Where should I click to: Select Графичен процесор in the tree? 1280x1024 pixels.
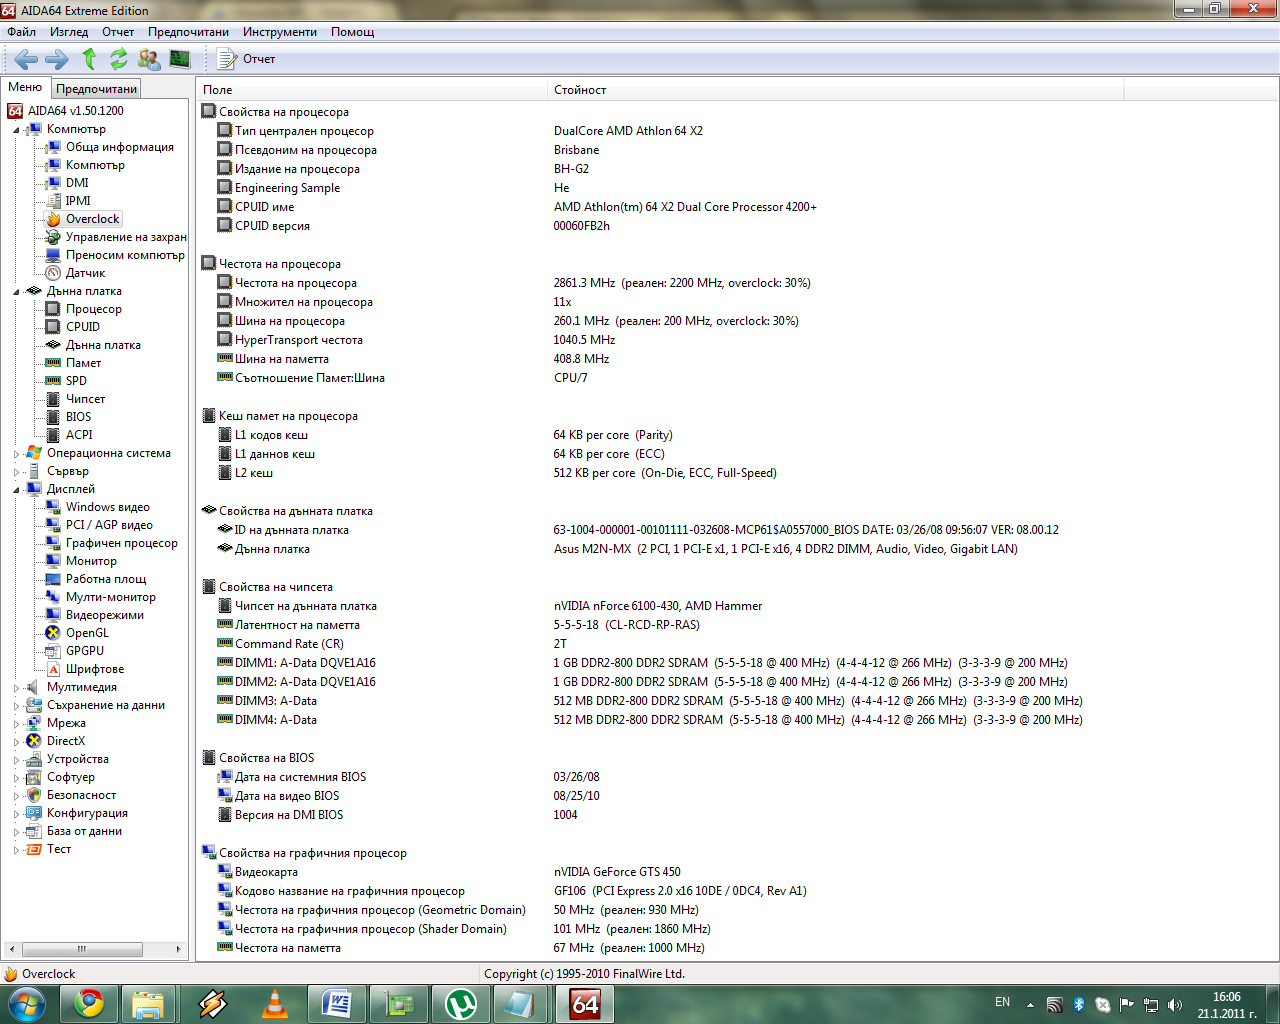121,543
